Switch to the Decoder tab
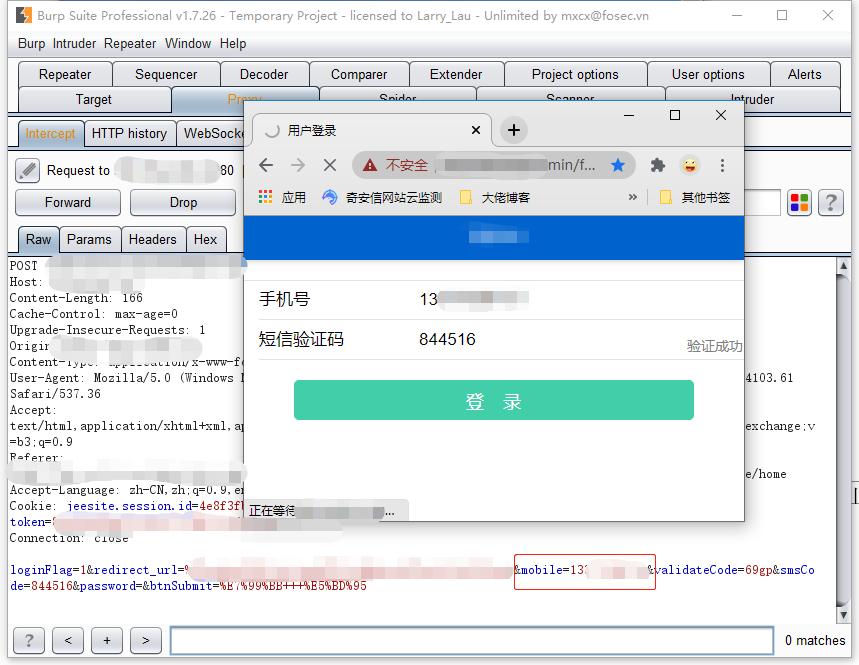859x665 pixels. [264, 73]
